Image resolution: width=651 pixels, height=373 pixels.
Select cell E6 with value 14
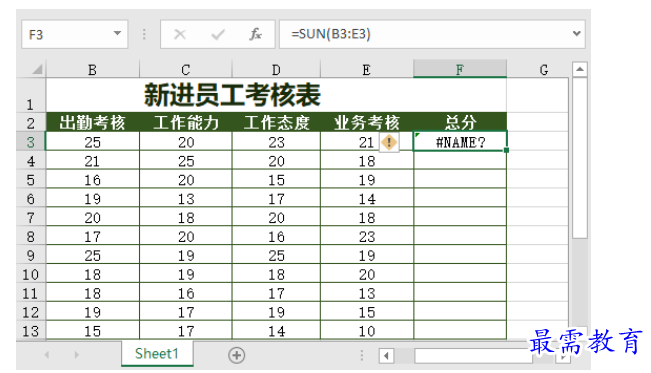pyautogui.click(x=367, y=198)
